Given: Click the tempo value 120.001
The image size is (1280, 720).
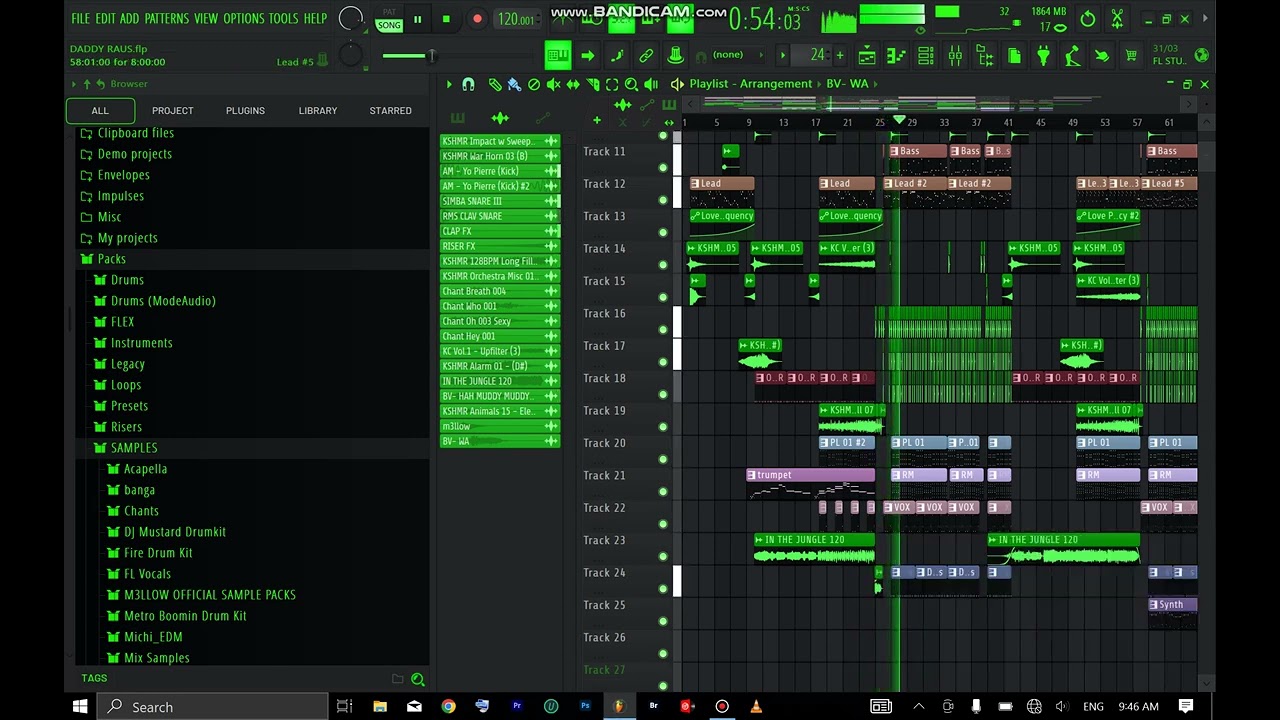Looking at the screenshot, I should (515, 19).
